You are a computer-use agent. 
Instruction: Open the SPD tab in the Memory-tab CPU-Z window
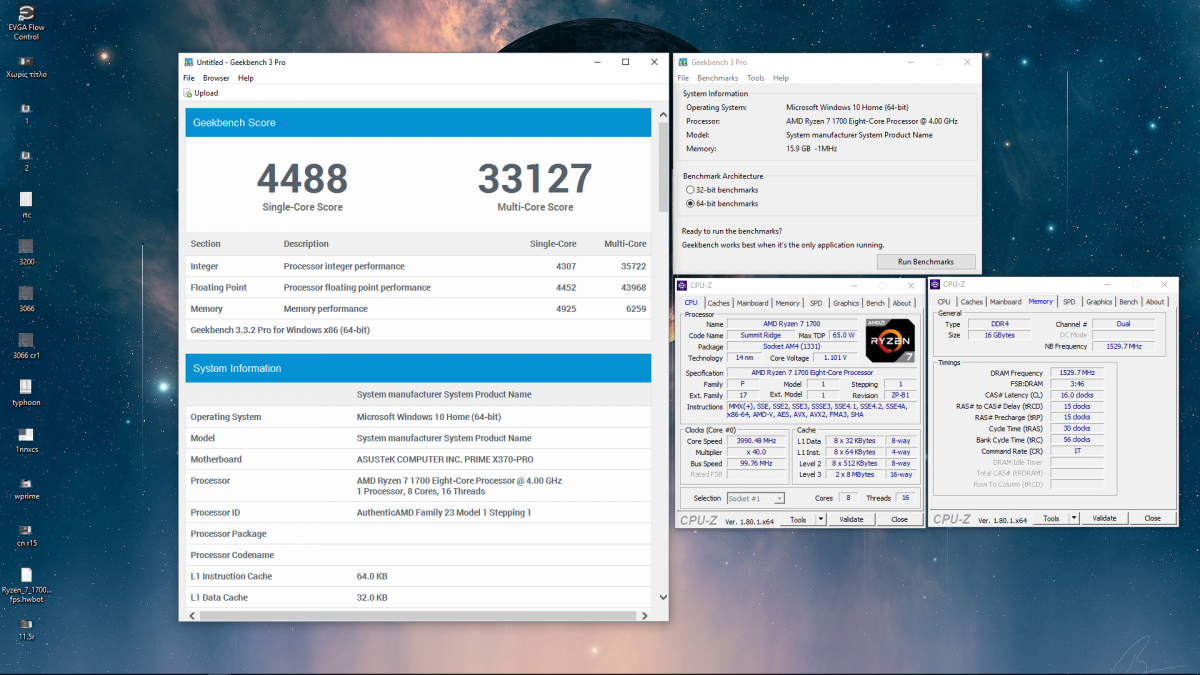(x=1069, y=302)
